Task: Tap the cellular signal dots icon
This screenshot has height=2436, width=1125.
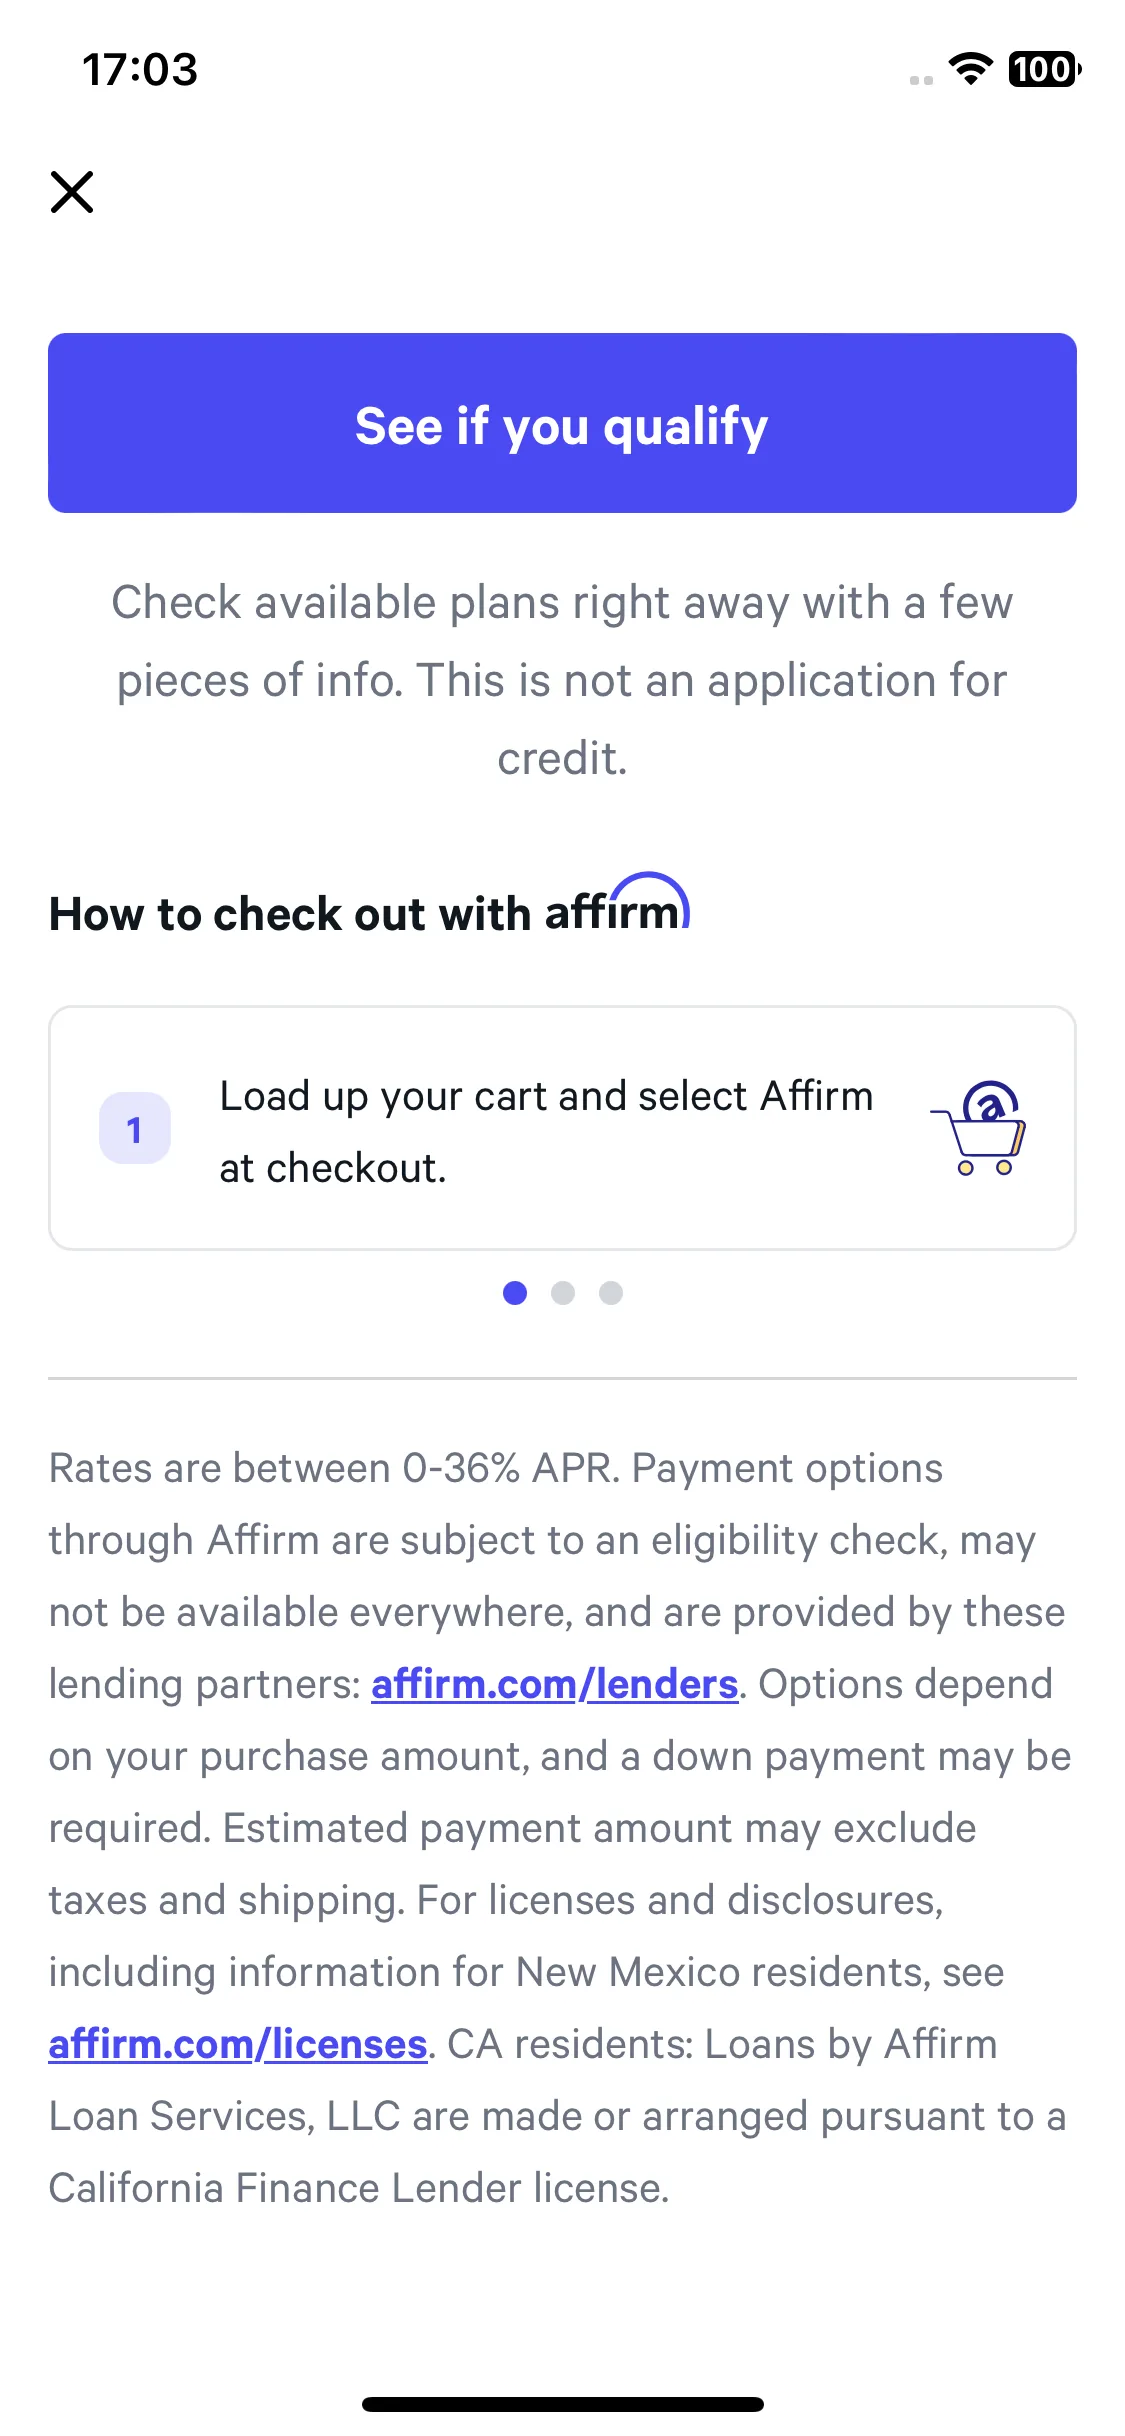Action: pos(922,80)
